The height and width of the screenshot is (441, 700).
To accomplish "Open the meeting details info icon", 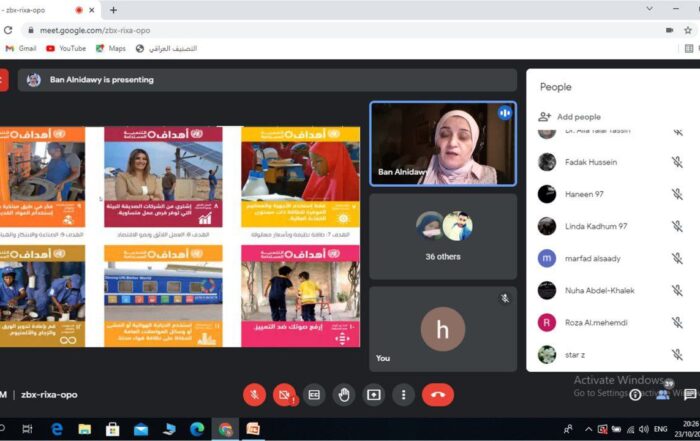I will pyautogui.click(x=635, y=394).
